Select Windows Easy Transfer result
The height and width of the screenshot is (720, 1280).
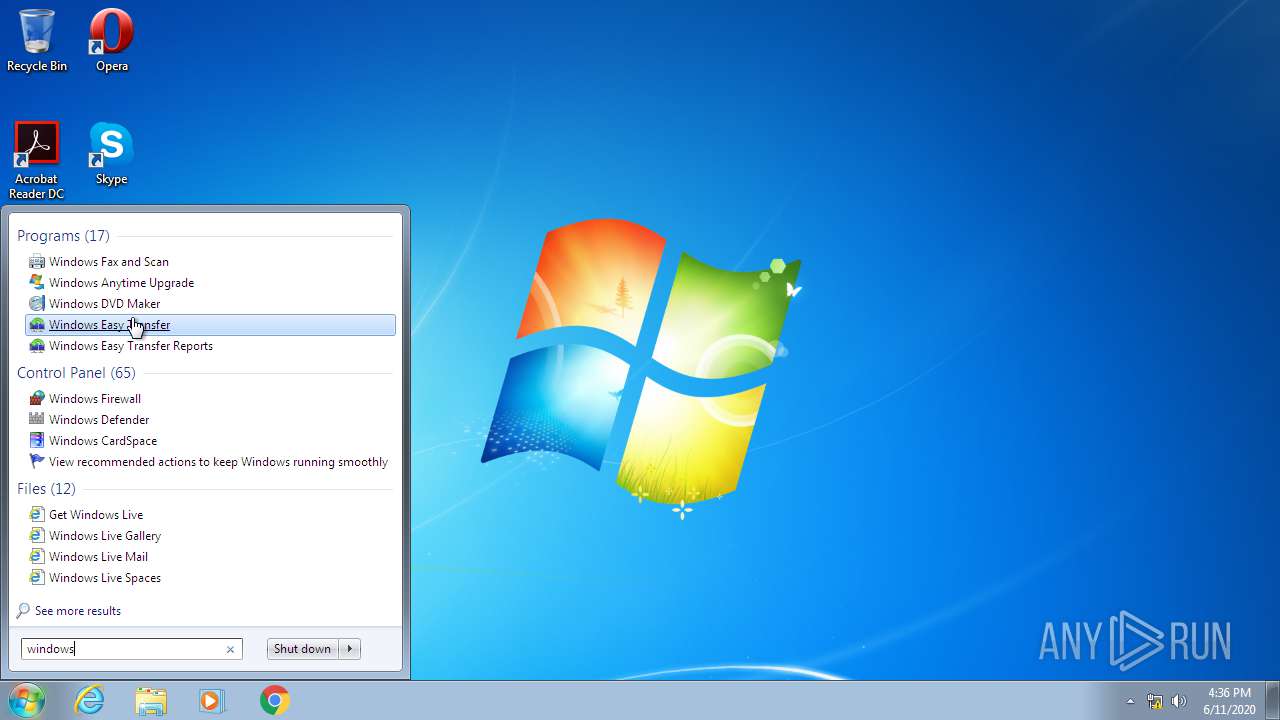[210, 325]
